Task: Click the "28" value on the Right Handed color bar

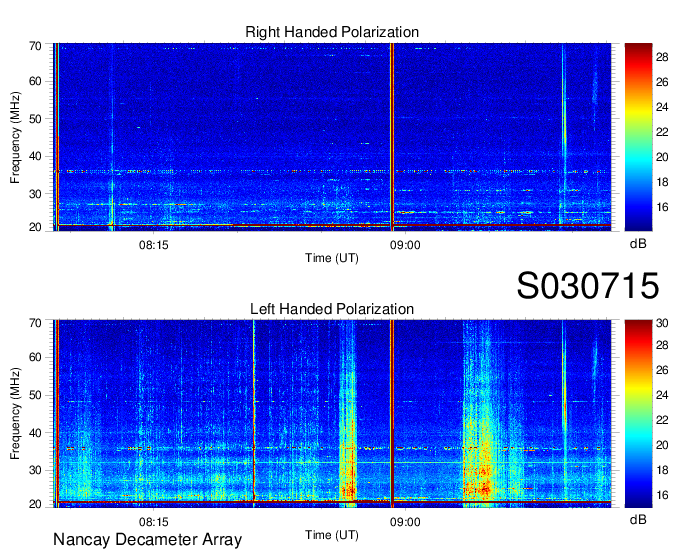Action: point(662,57)
